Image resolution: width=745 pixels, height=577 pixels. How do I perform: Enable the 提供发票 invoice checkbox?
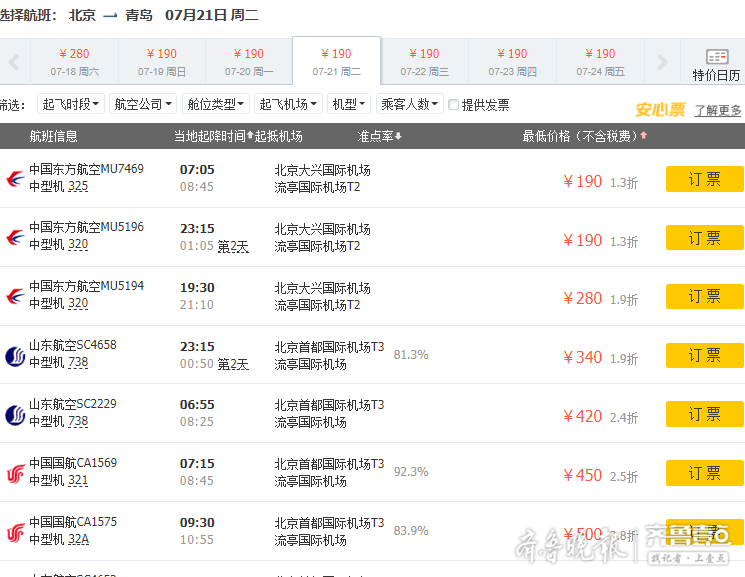point(454,105)
